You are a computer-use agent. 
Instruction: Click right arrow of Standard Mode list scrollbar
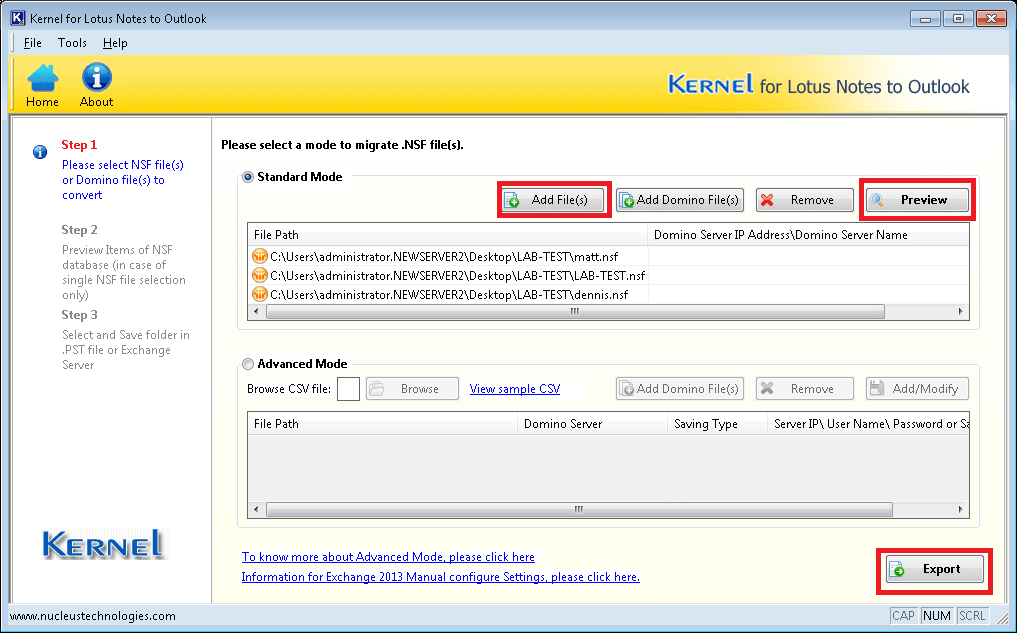961,311
